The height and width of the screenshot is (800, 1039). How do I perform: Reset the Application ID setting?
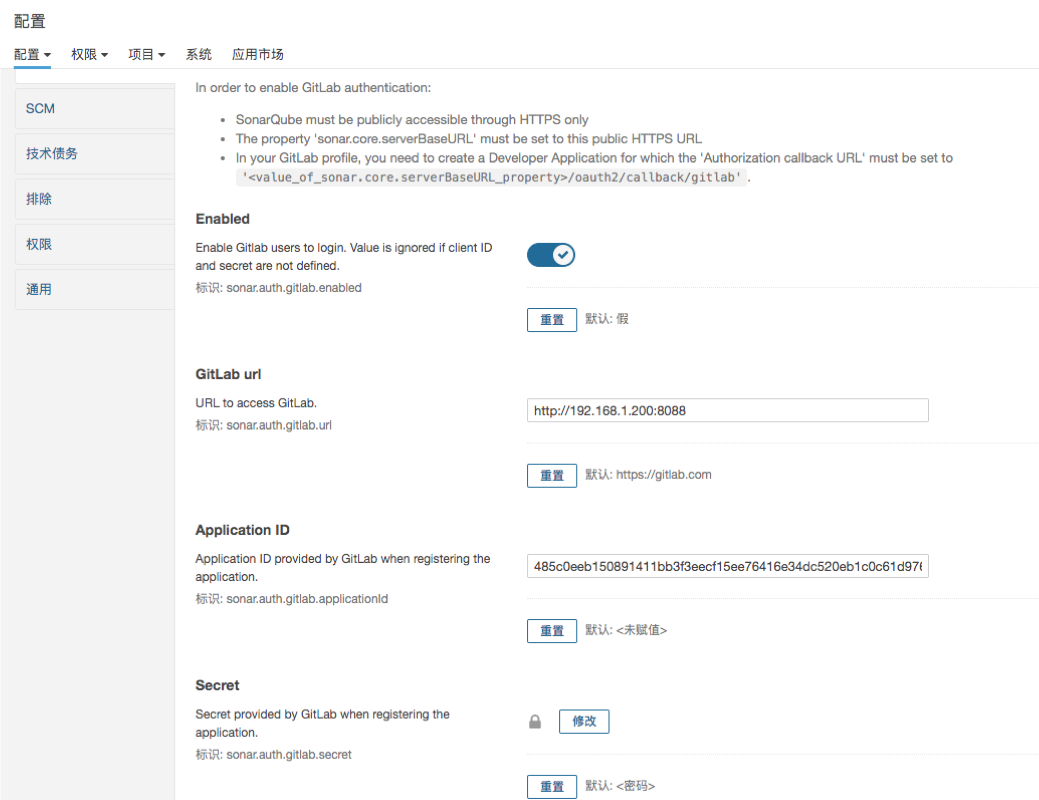click(x=551, y=631)
